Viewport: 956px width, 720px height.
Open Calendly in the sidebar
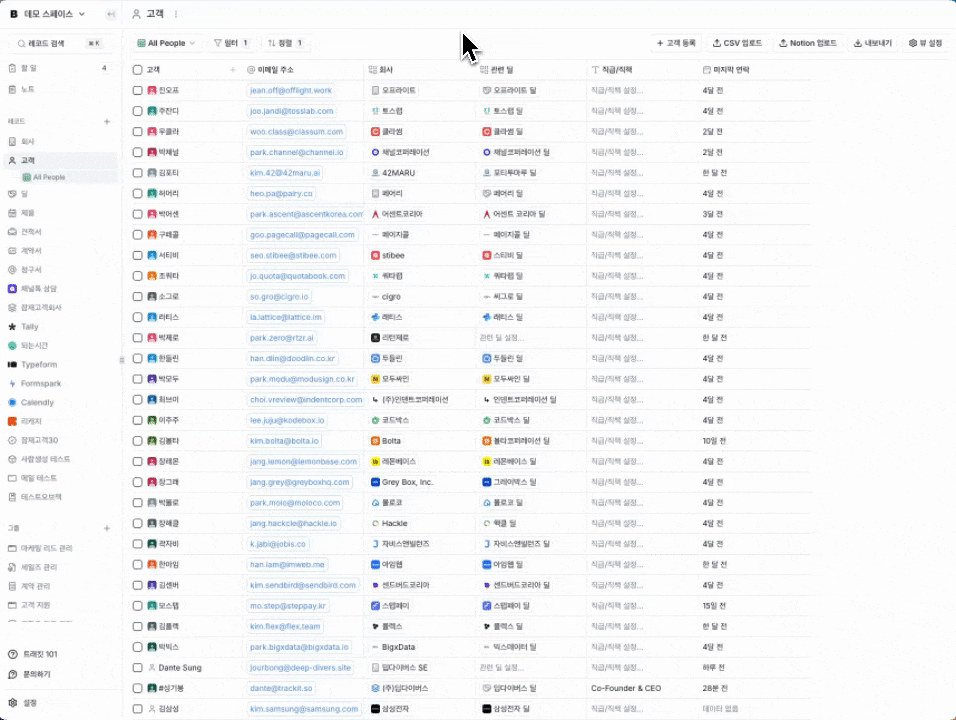pos(37,402)
